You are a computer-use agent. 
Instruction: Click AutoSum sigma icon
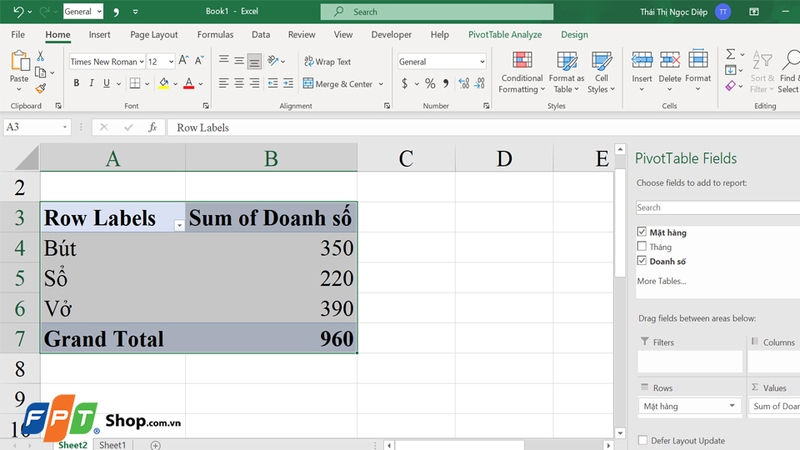(x=731, y=54)
